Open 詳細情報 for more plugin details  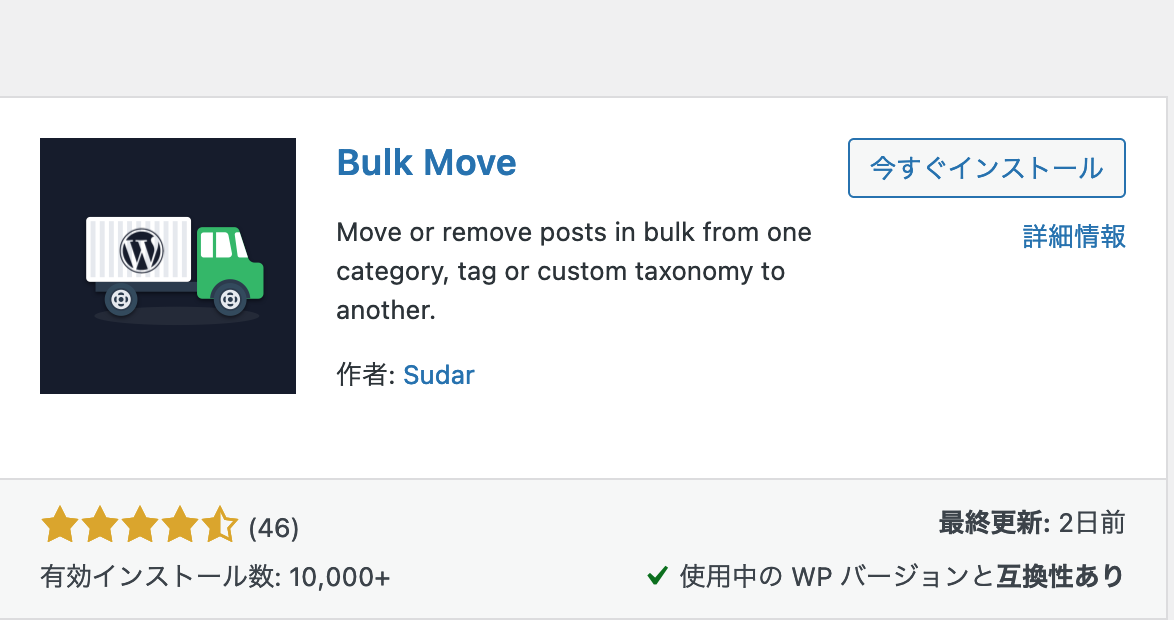[1074, 238]
